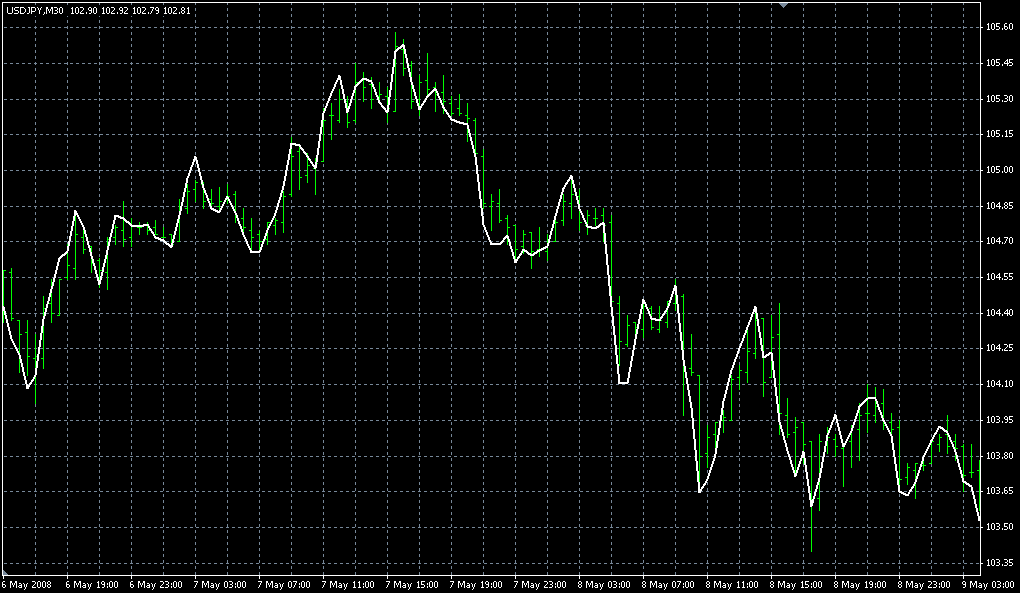1021x594 pixels.
Task: Click the 103.35 price at axis bottom
Action: 999,563
